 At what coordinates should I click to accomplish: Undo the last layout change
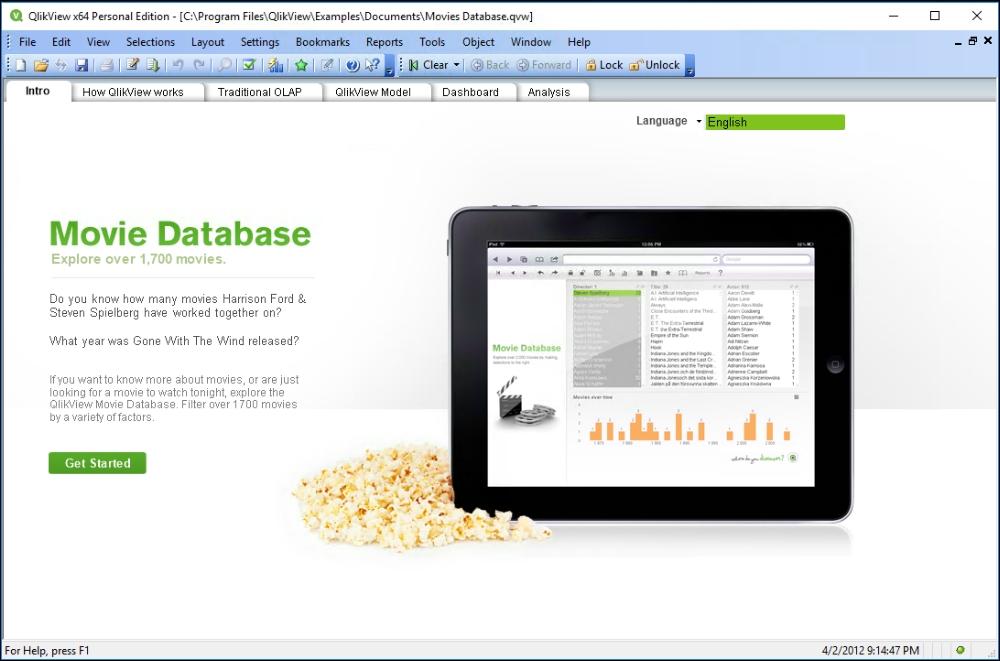[178, 65]
